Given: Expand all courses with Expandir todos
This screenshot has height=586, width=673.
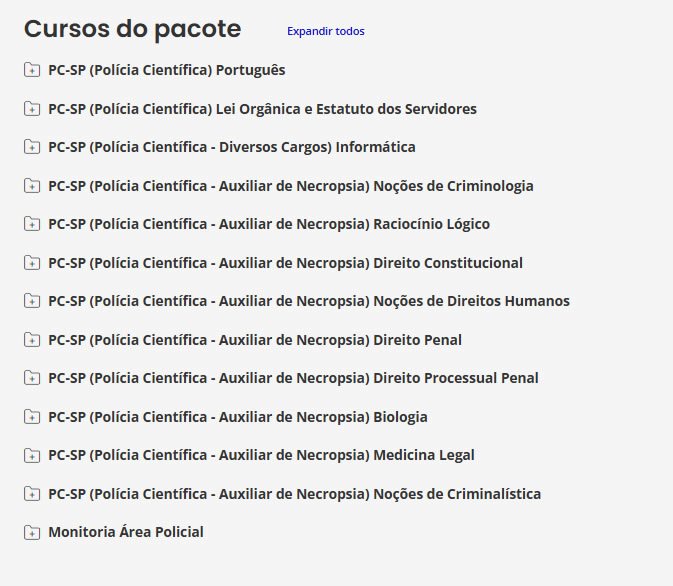Looking at the screenshot, I should point(325,31).
